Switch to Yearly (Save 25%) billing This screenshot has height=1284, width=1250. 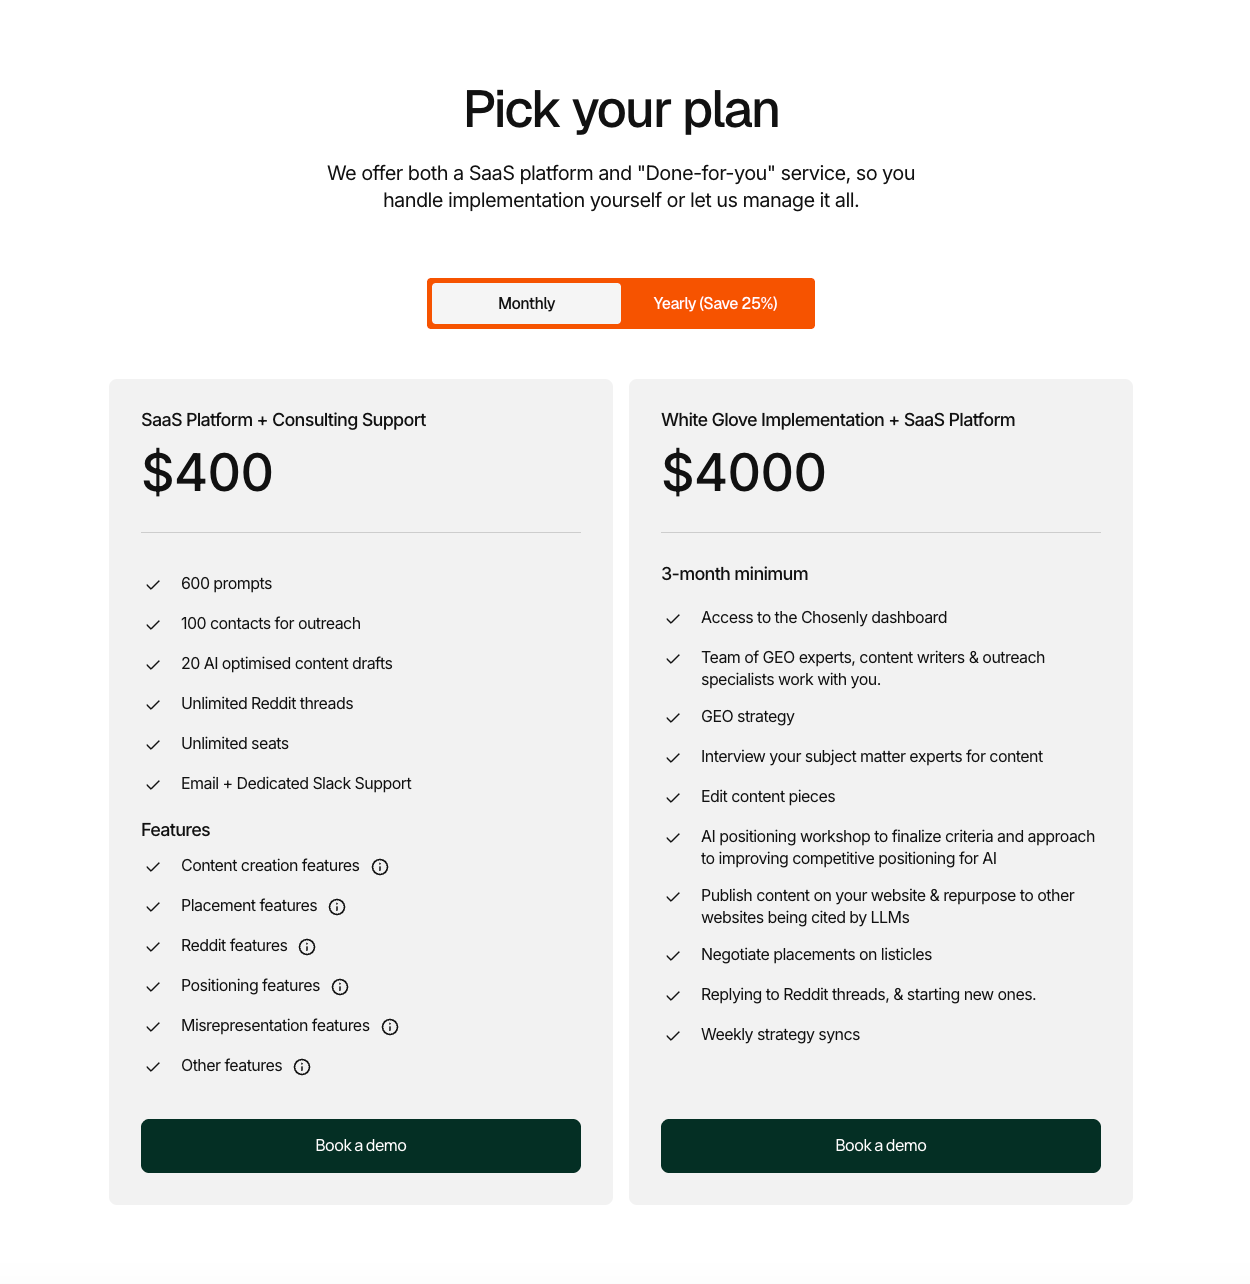tap(715, 303)
